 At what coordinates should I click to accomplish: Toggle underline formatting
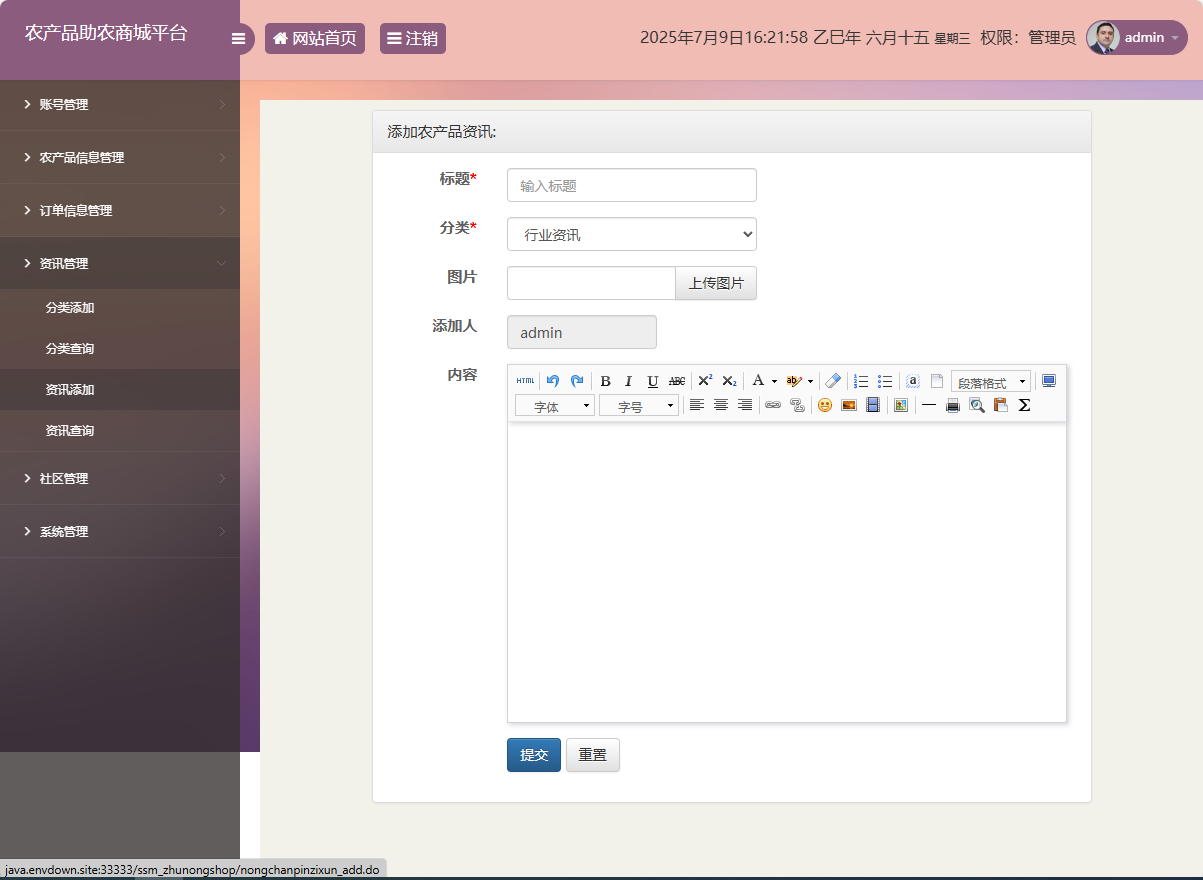tap(653, 381)
